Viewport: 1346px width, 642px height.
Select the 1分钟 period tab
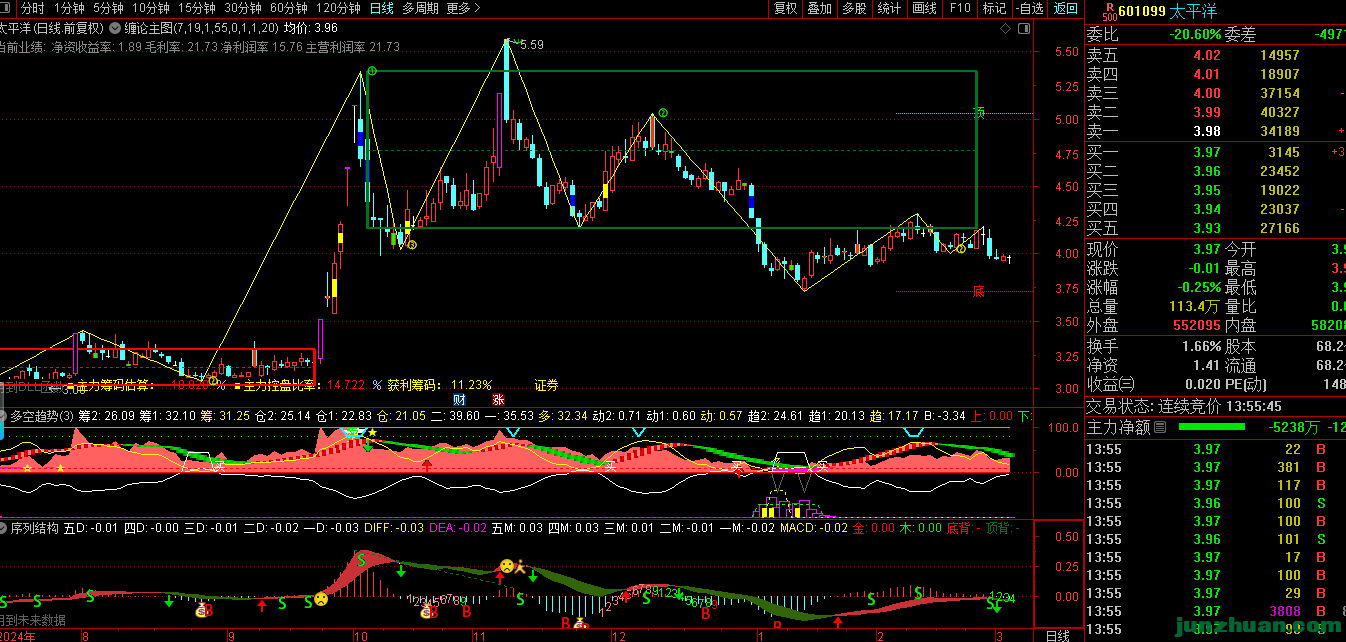point(69,8)
